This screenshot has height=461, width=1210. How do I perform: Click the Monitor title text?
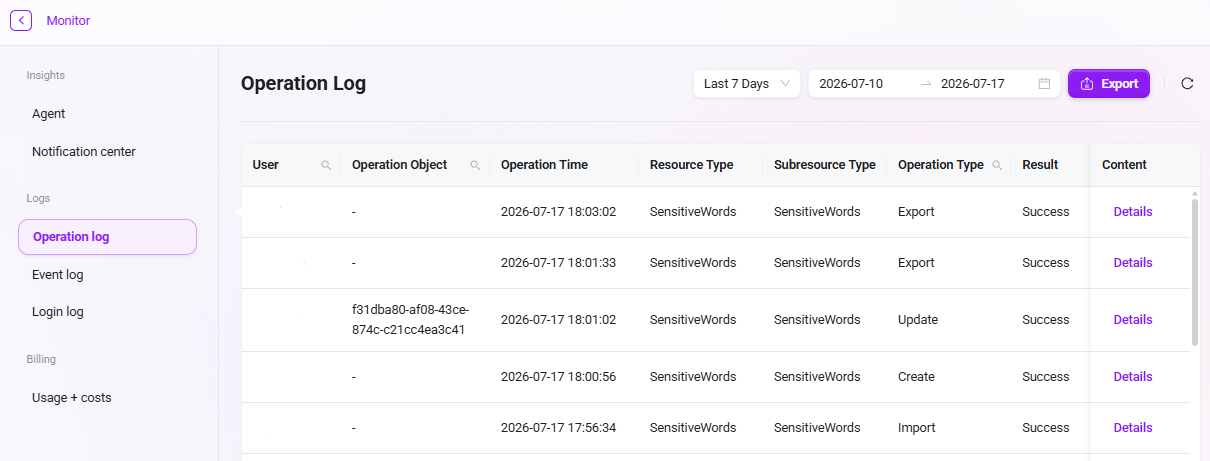click(68, 20)
